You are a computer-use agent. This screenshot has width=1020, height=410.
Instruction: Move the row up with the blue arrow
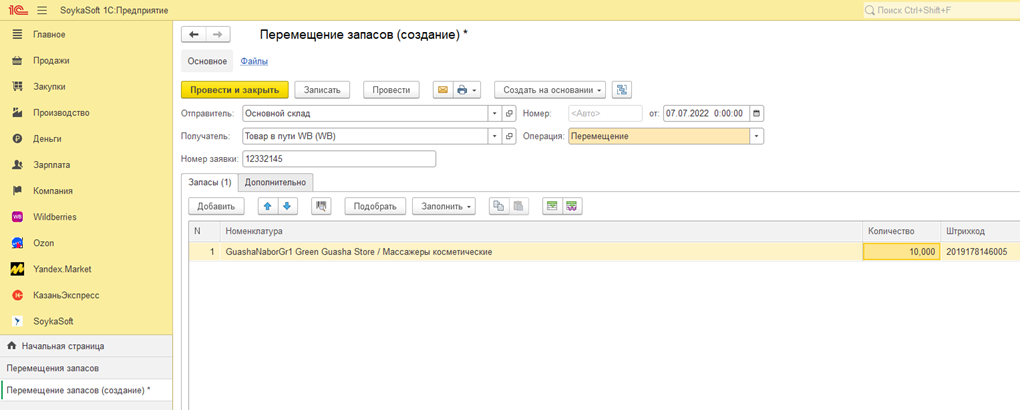coord(267,206)
